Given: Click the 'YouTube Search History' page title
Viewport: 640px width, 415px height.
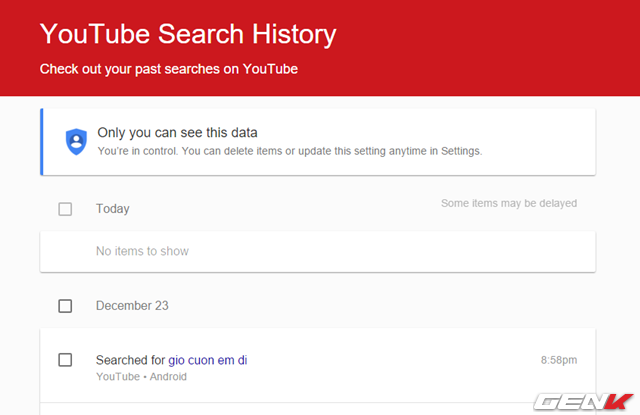Looking at the screenshot, I should 188,35.
